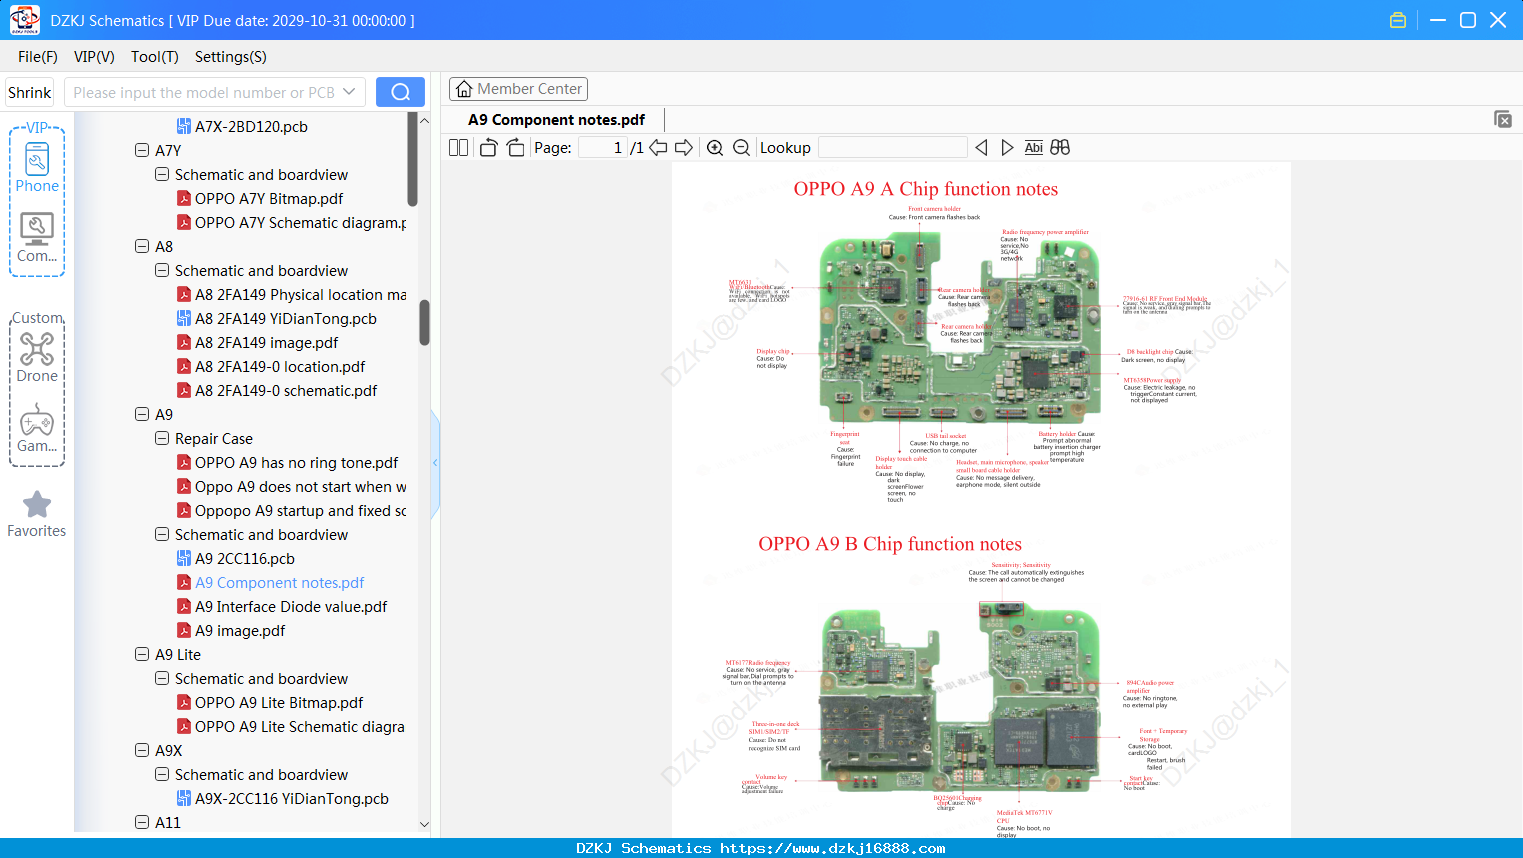The height and width of the screenshot is (858, 1523).
Task: Collapse the A11 tree node
Action: coord(142,822)
